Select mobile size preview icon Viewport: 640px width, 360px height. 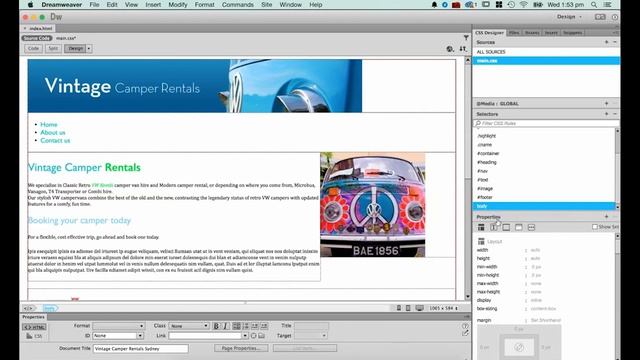399,308
